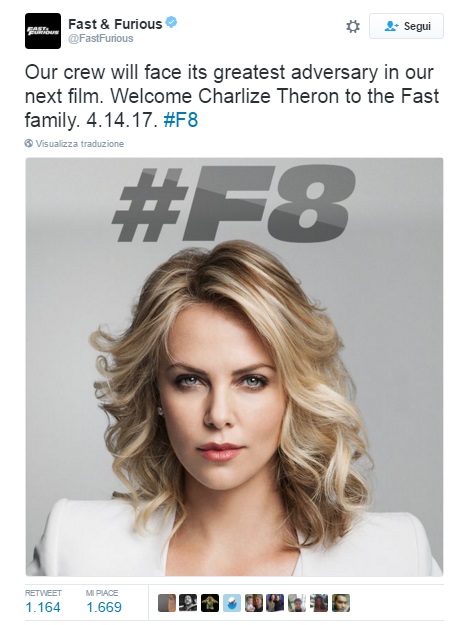Click Visualizza traduzione to translate the tweet
Viewport: 469px width, 625px height.
(x=80, y=144)
